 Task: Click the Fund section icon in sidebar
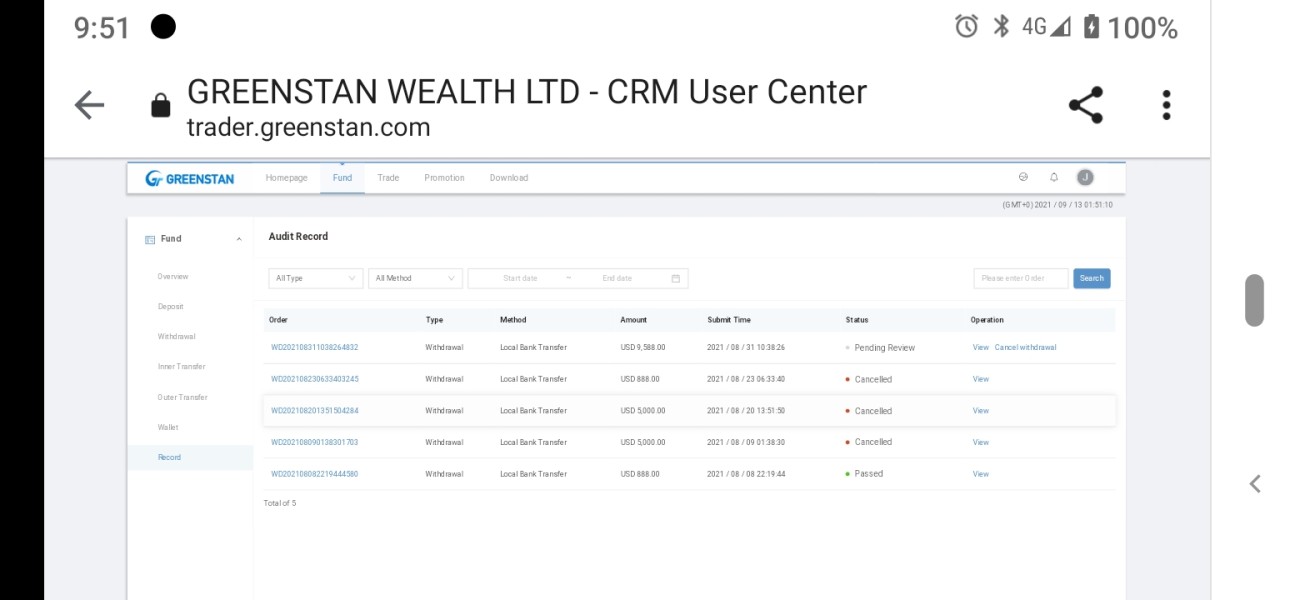pyautogui.click(x=150, y=239)
